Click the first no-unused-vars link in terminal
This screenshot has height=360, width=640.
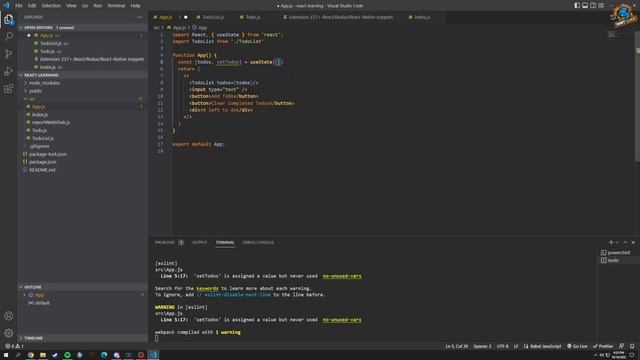(342, 276)
